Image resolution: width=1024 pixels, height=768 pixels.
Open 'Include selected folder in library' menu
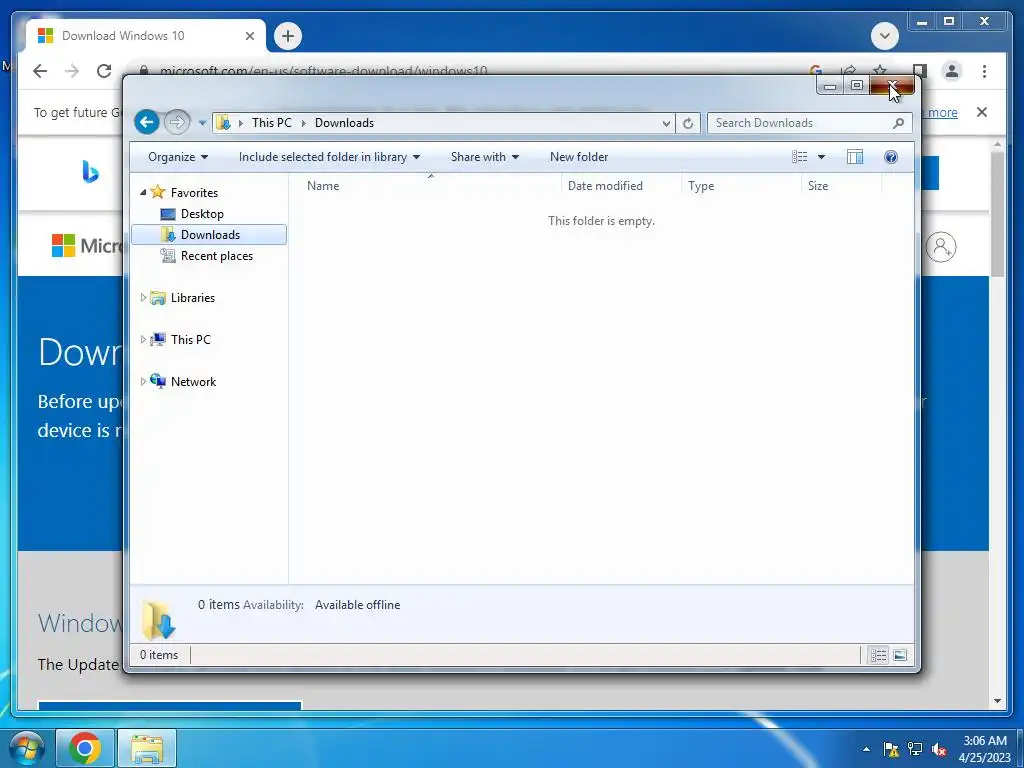click(329, 157)
